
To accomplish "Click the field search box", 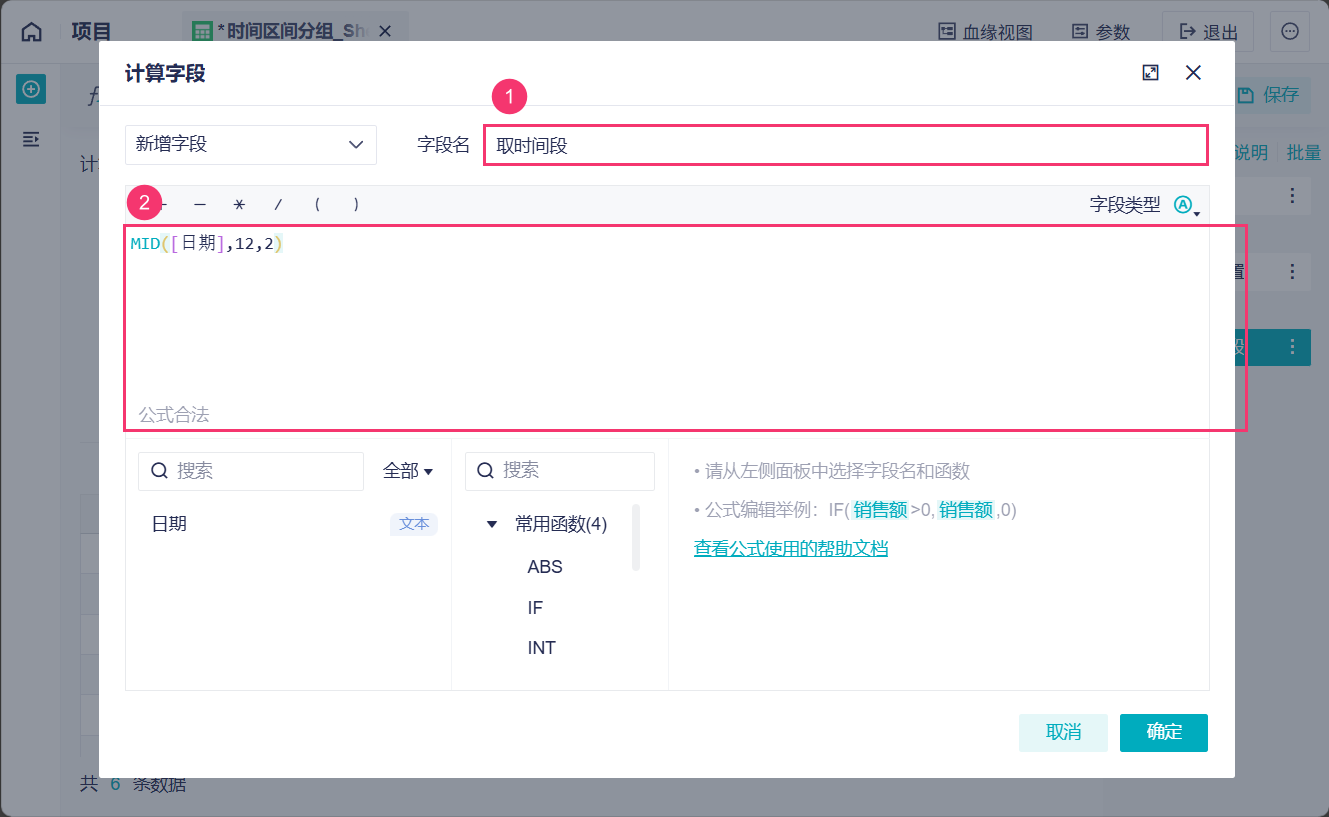I will tap(251, 471).
